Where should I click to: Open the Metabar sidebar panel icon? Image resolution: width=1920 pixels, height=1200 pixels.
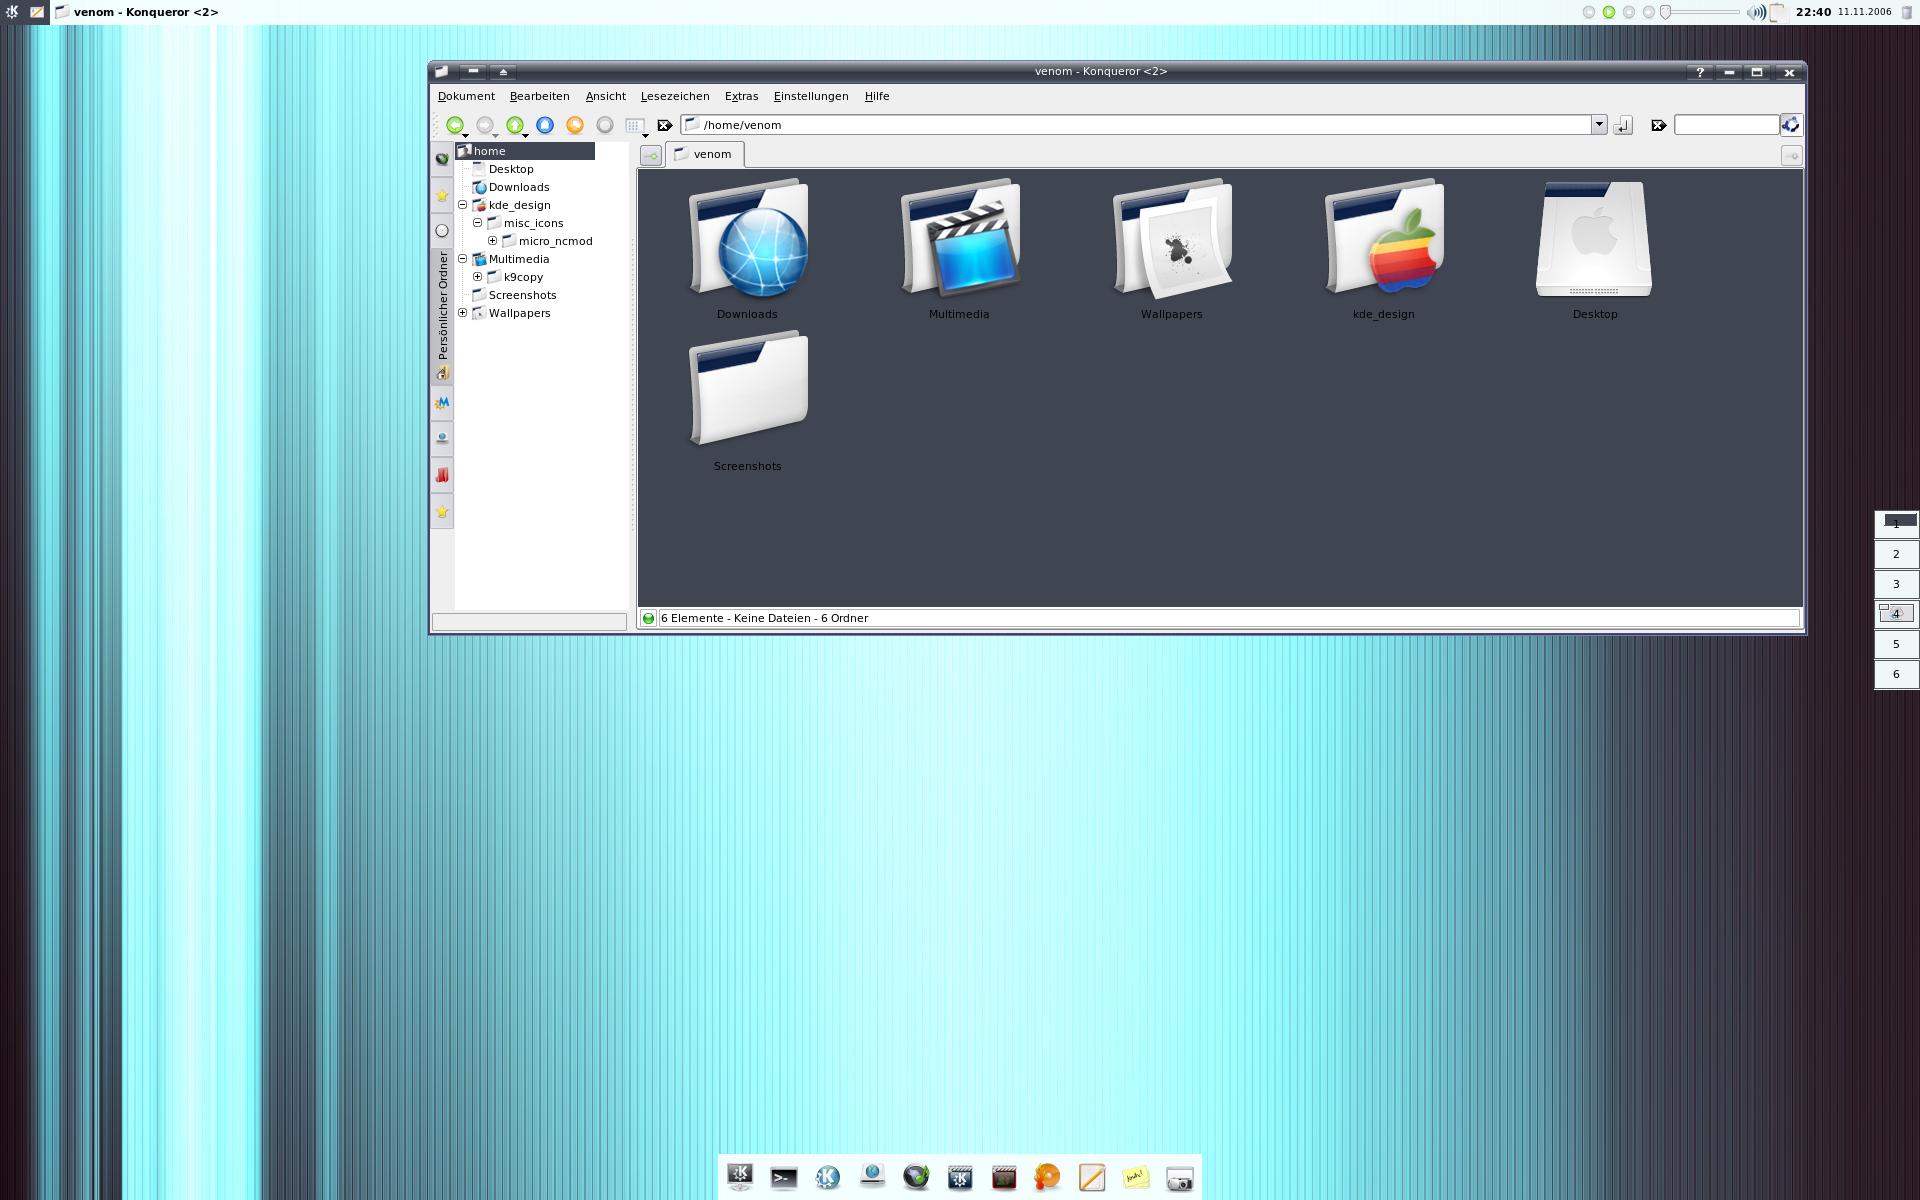tap(442, 403)
